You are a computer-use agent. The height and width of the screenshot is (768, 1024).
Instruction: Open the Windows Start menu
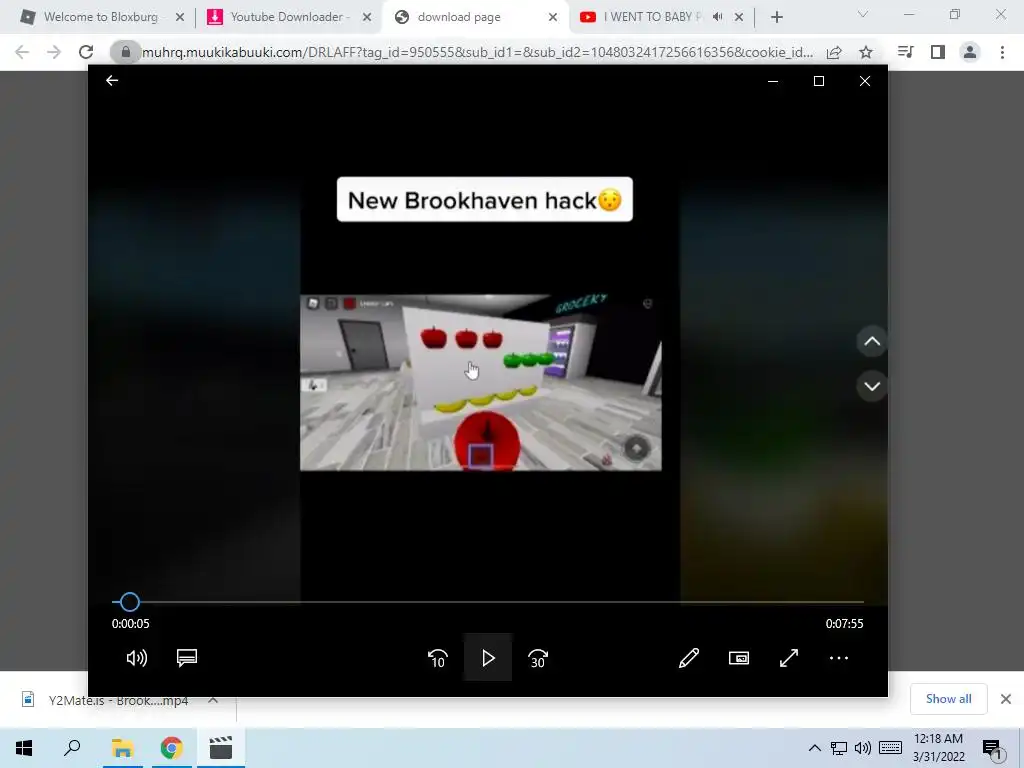pos(24,748)
